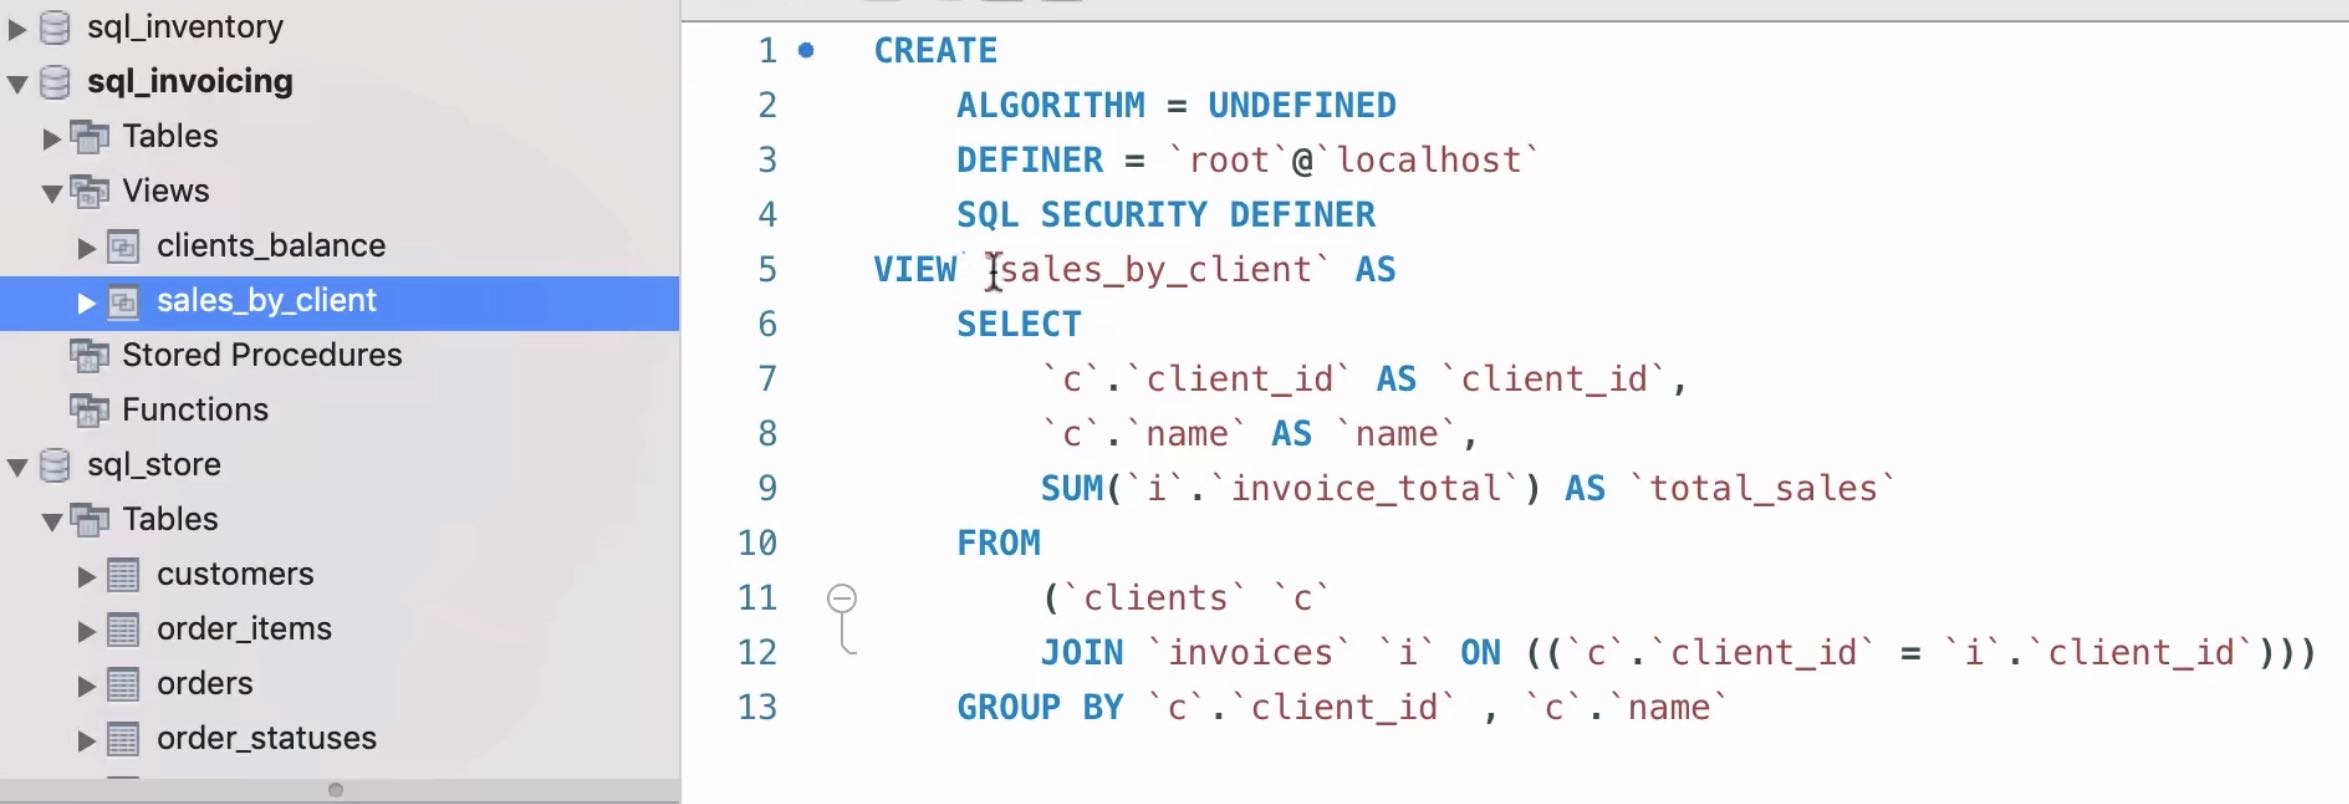This screenshot has width=2349, height=804.
Task: Collapse Tables under sql_store
Action: (52, 521)
